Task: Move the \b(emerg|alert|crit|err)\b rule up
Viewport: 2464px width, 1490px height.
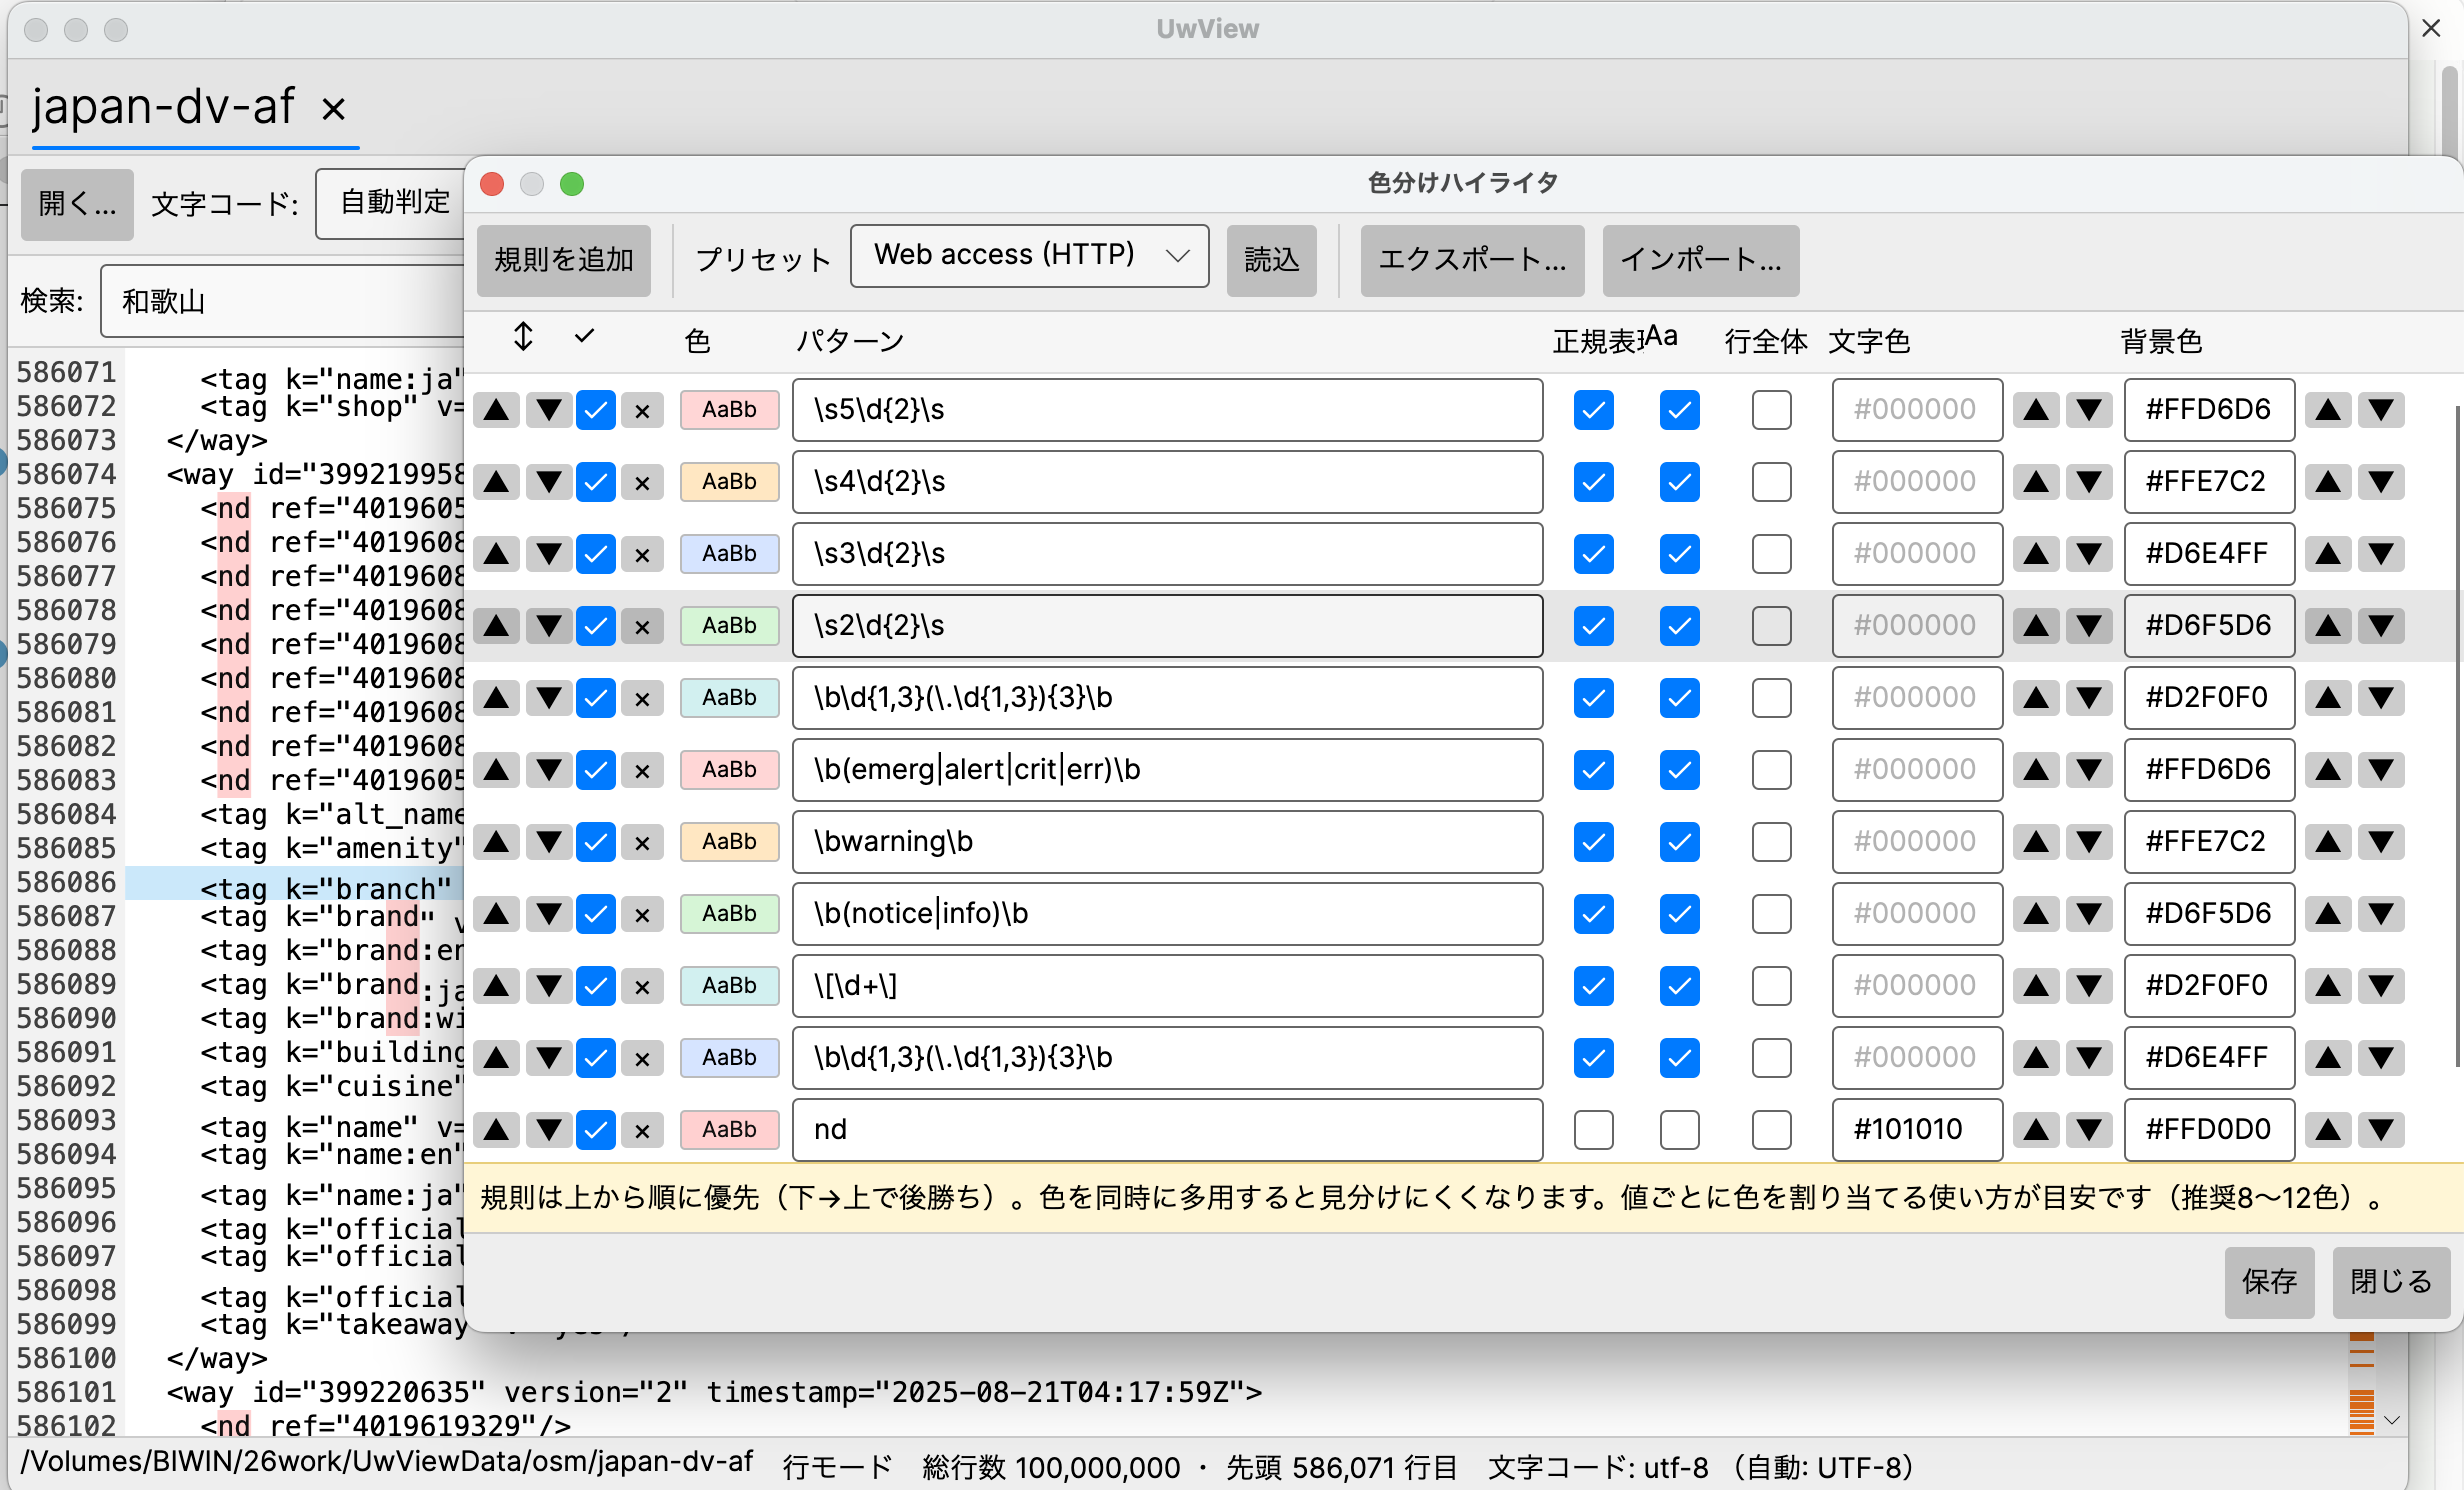Action: click(496, 770)
